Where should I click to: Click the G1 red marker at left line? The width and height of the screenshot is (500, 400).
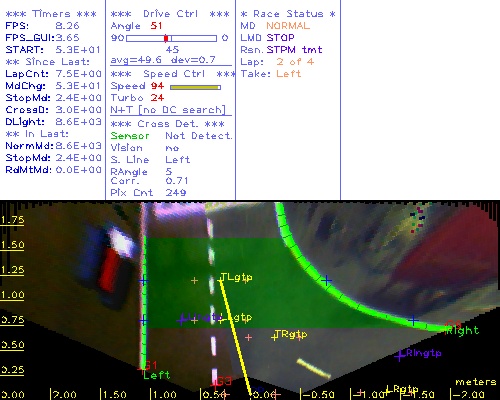coord(149,365)
